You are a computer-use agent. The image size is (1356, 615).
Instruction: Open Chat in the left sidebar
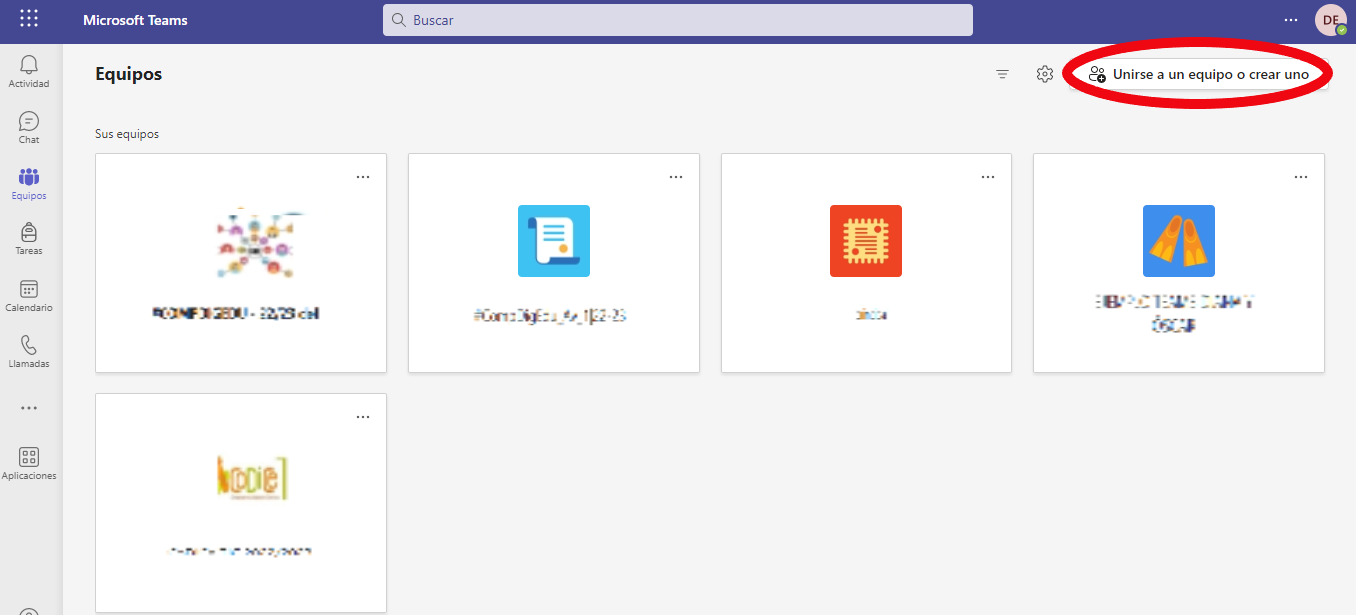tap(29, 128)
